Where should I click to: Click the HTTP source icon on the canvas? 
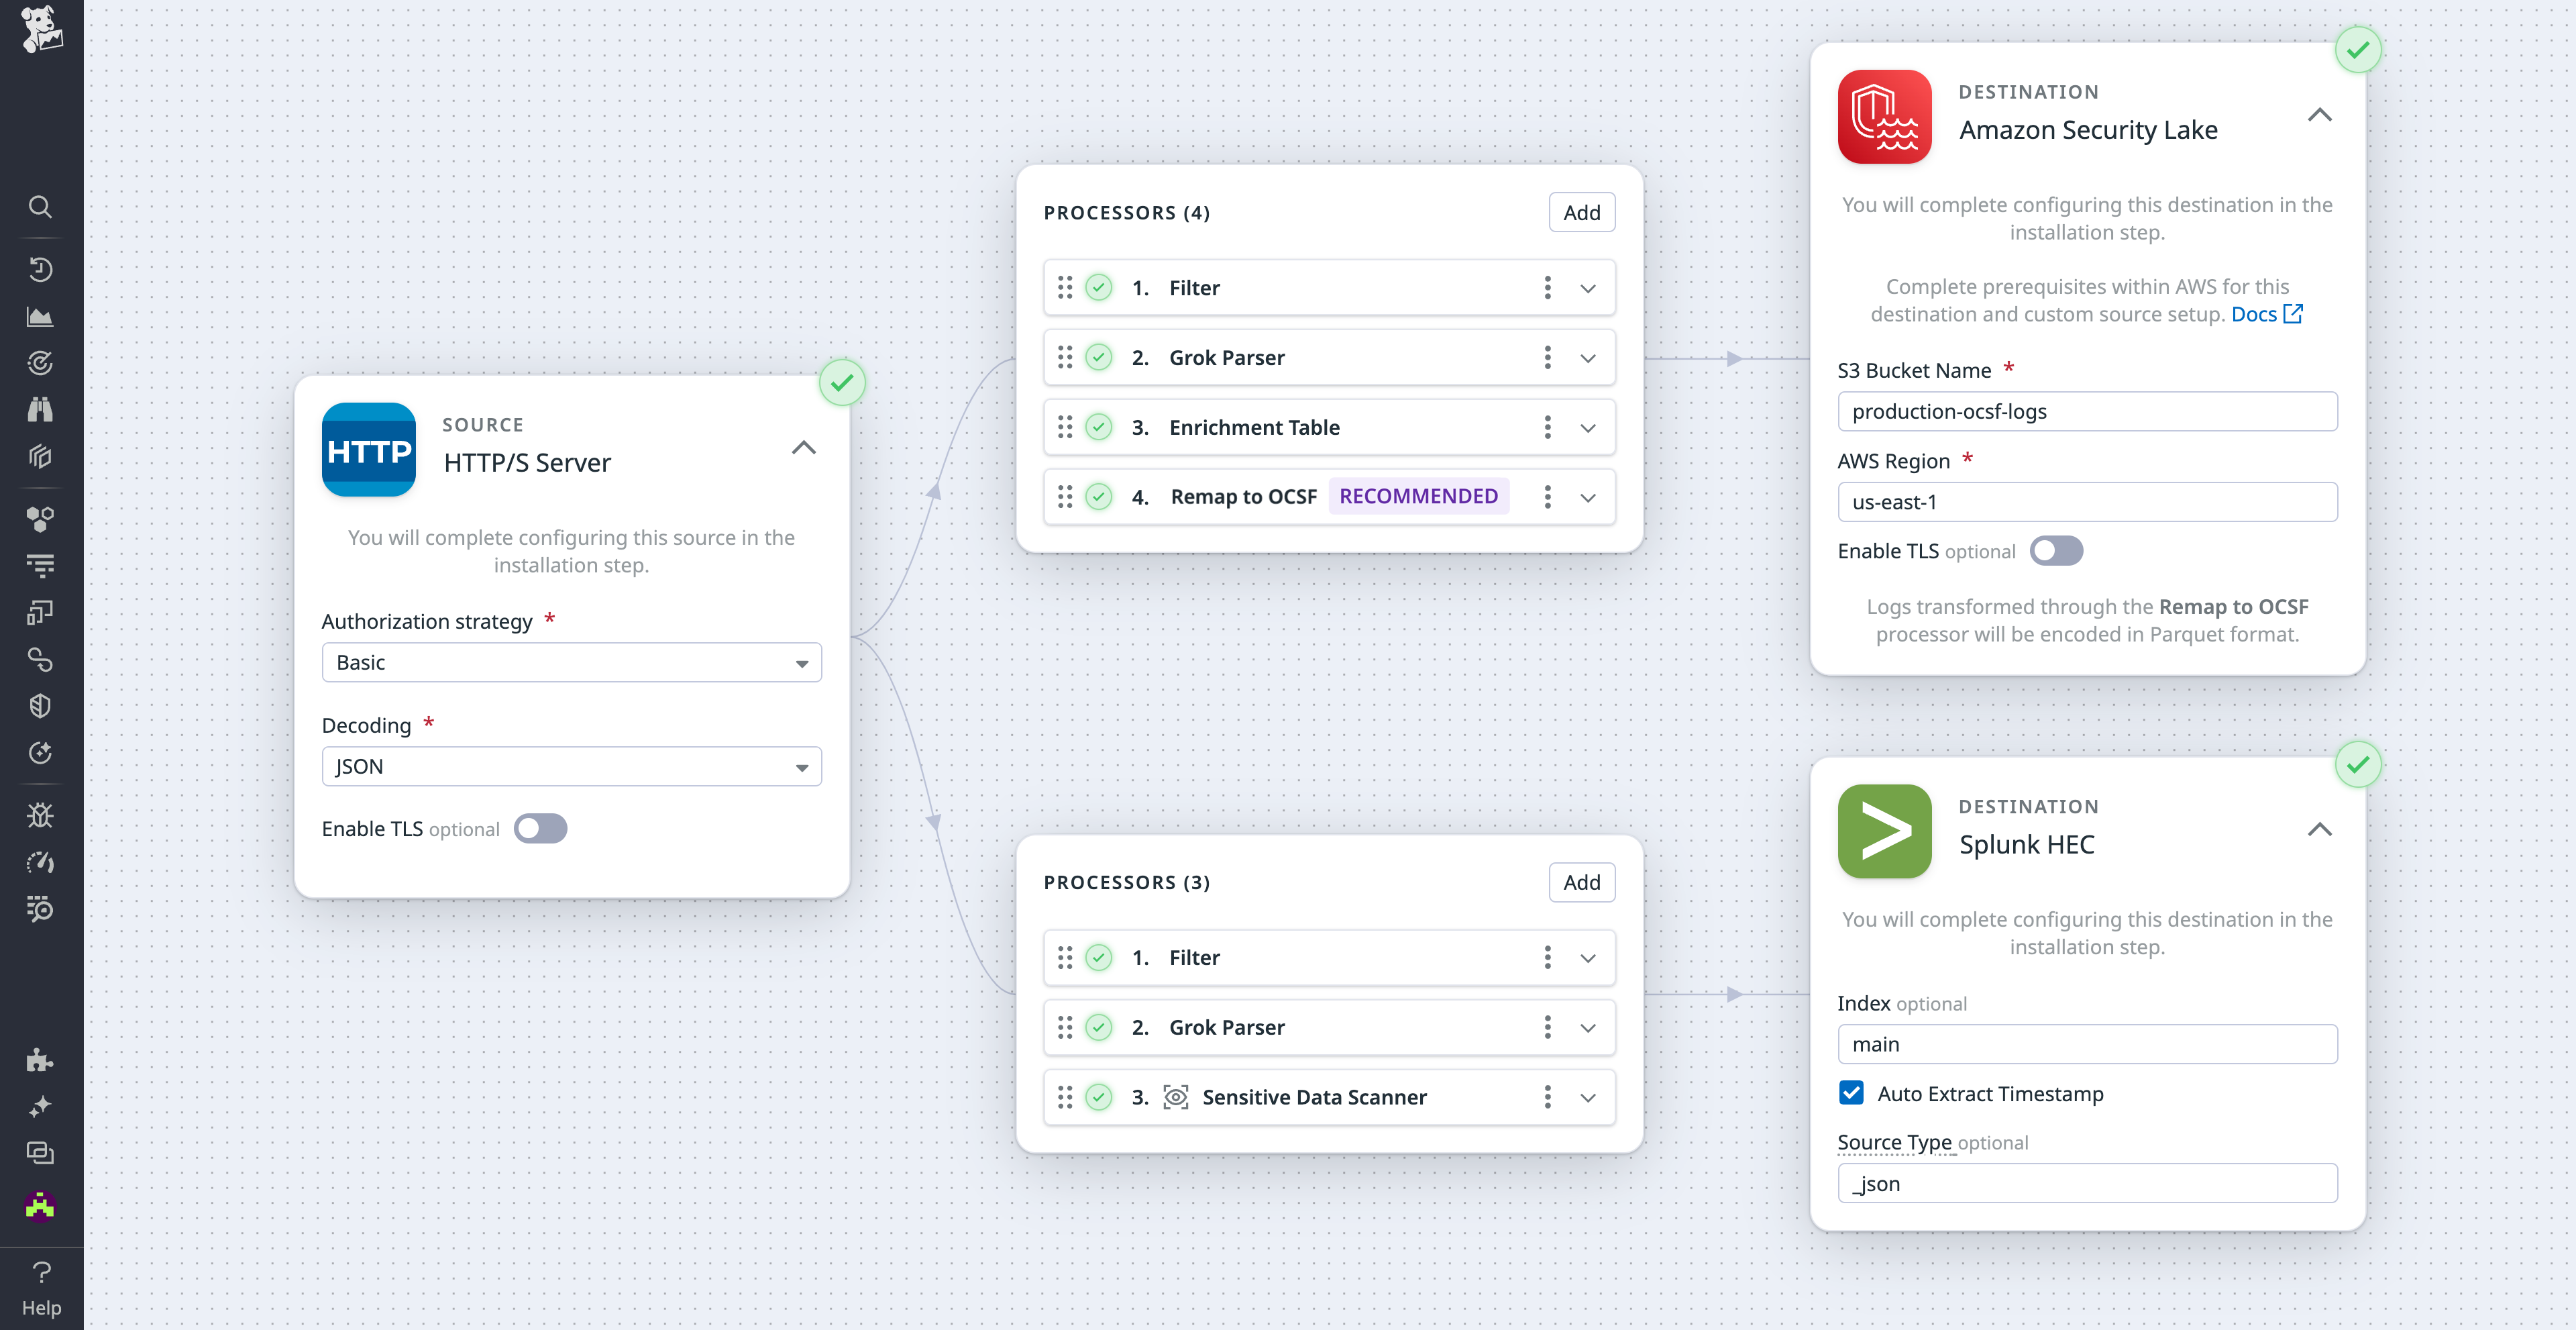tap(368, 450)
